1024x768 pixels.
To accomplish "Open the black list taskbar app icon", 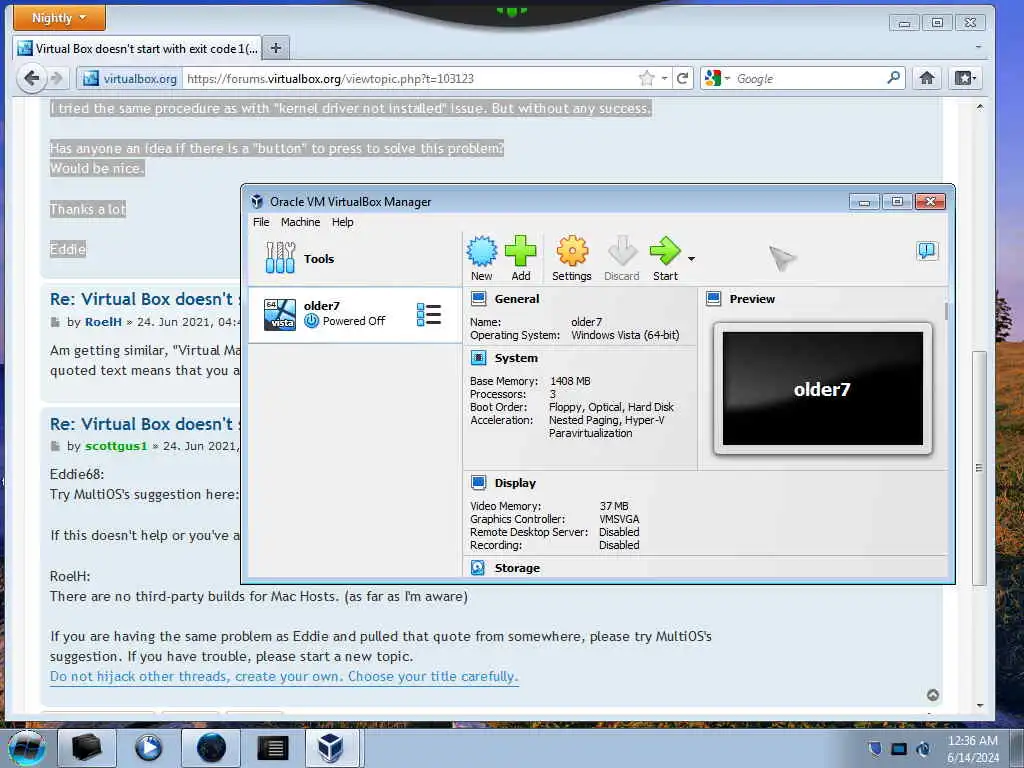I will tap(272, 747).
